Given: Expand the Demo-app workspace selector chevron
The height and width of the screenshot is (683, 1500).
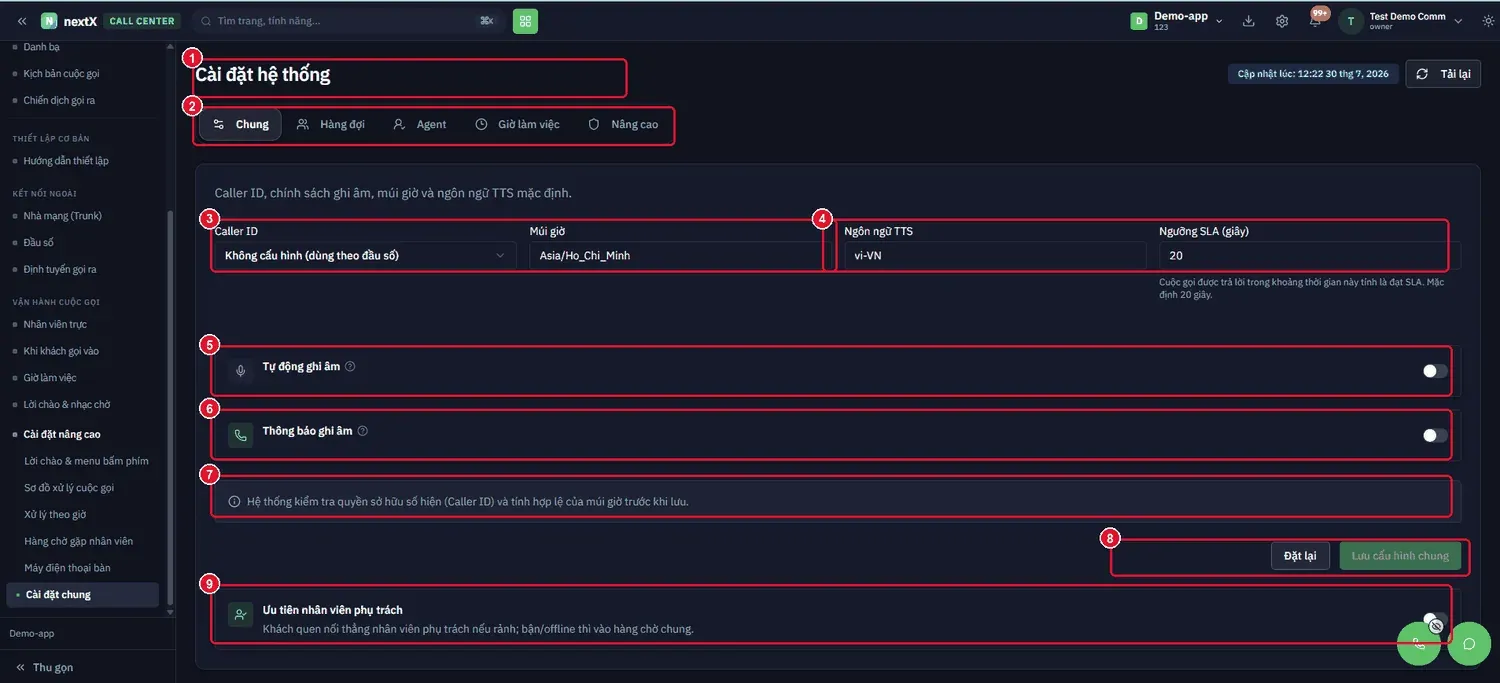Looking at the screenshot, I should tap(1219, 21).
